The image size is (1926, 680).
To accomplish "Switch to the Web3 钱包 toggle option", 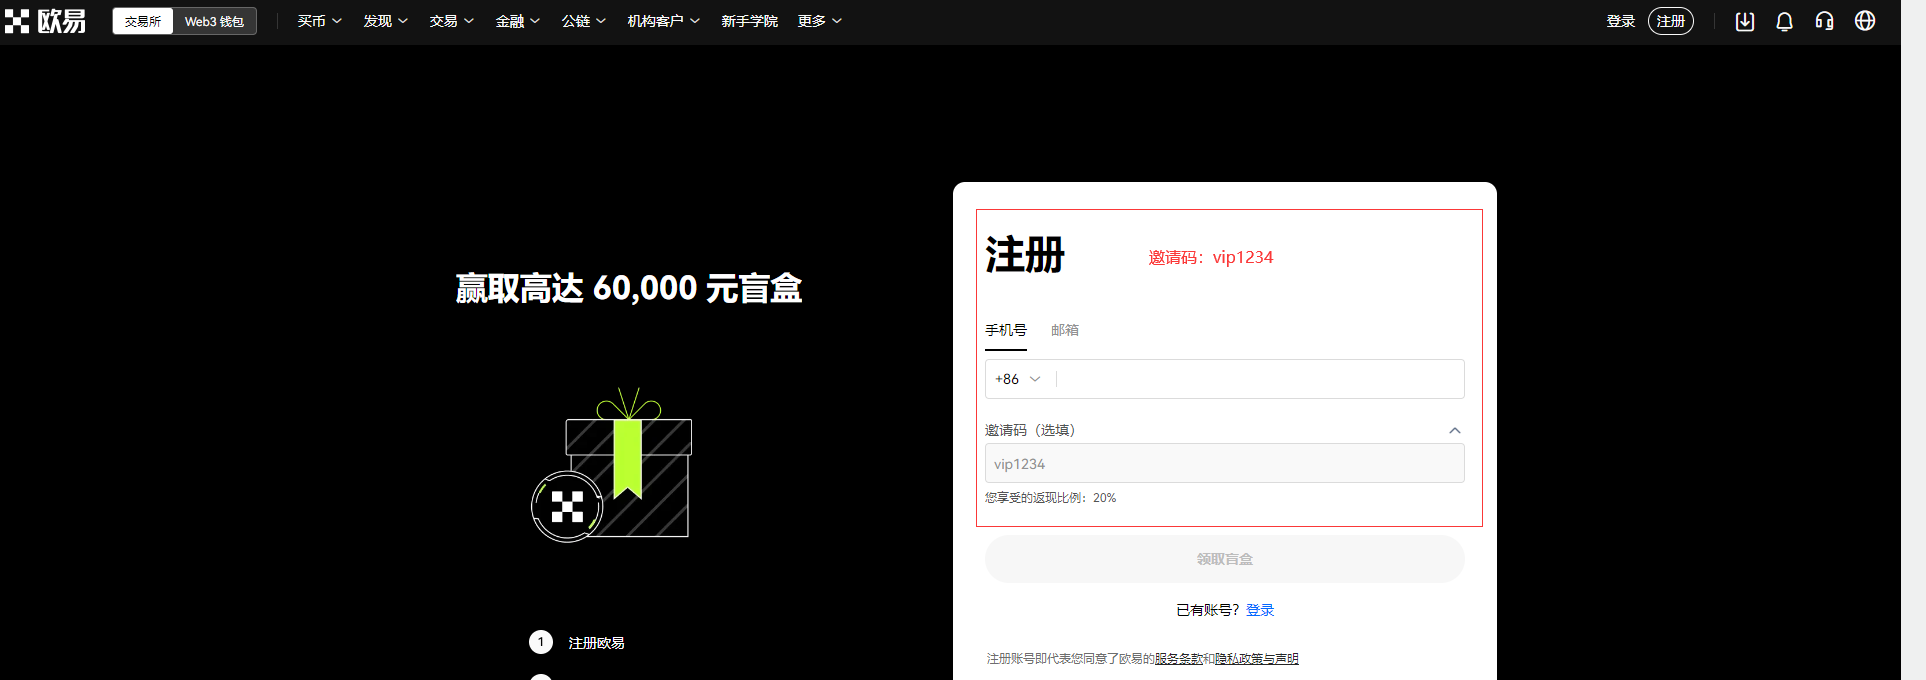I will 214,21.
